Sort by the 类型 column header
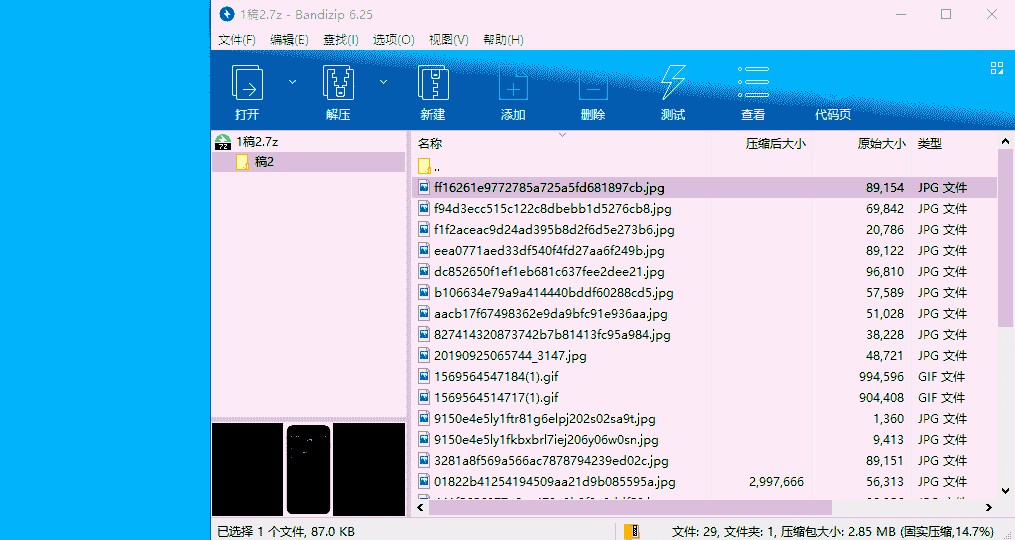The width and height of the screenshot is (1015, 540). click(x=930, y=144)
